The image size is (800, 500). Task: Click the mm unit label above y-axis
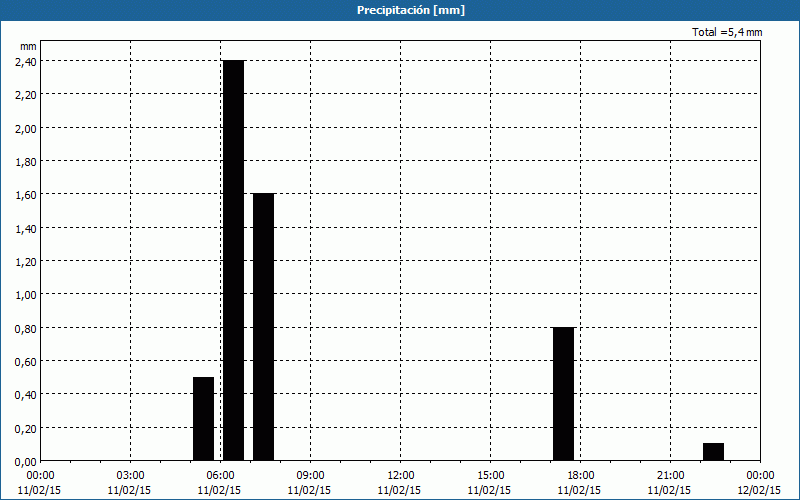pyautogui.click(x=28, y=46)
